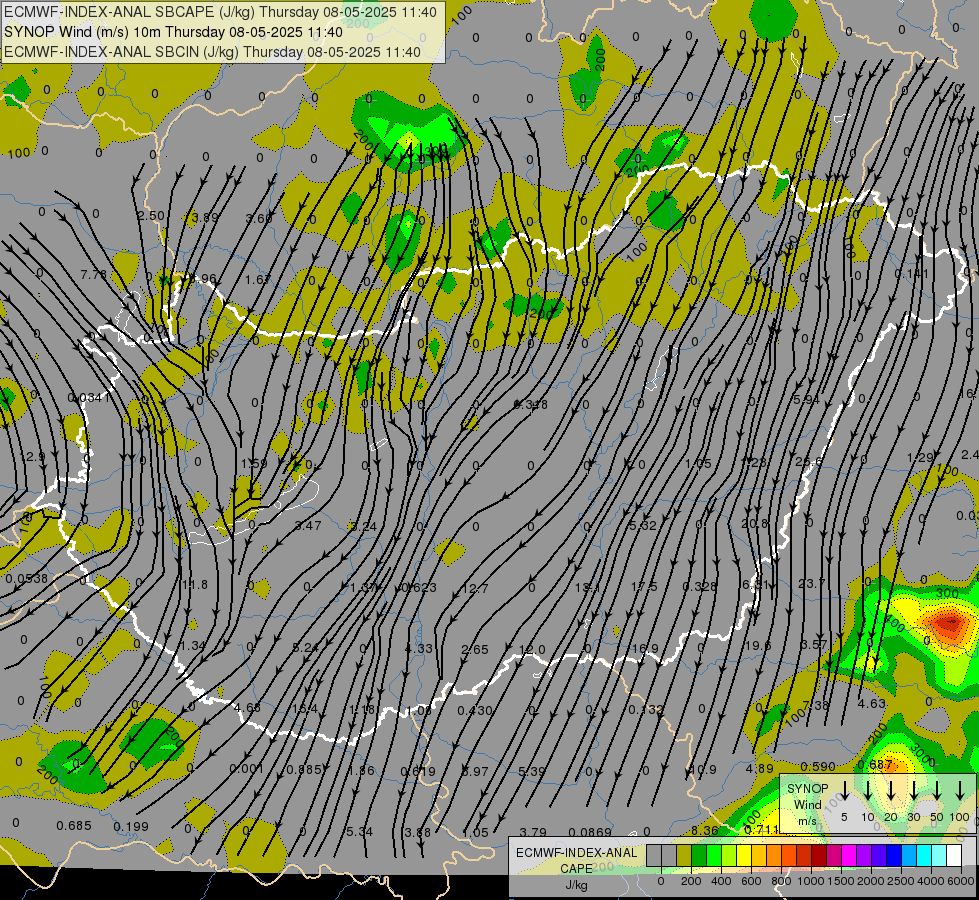Click the SBCIN value '11.8' on map
Screen dimensions: 979x900
194,585
